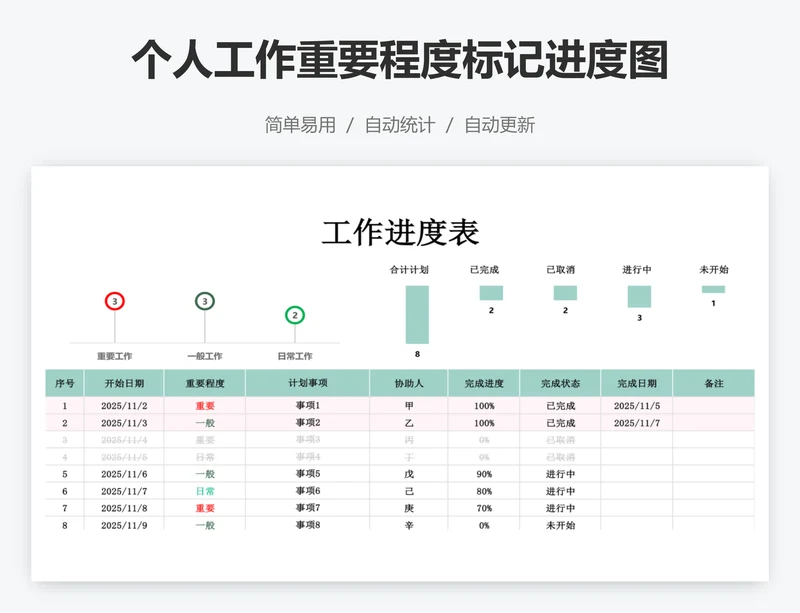Click the assistant cell 庚
This screenshot has width=800, height=613.
pyautogui.click(x=409, y=508)
